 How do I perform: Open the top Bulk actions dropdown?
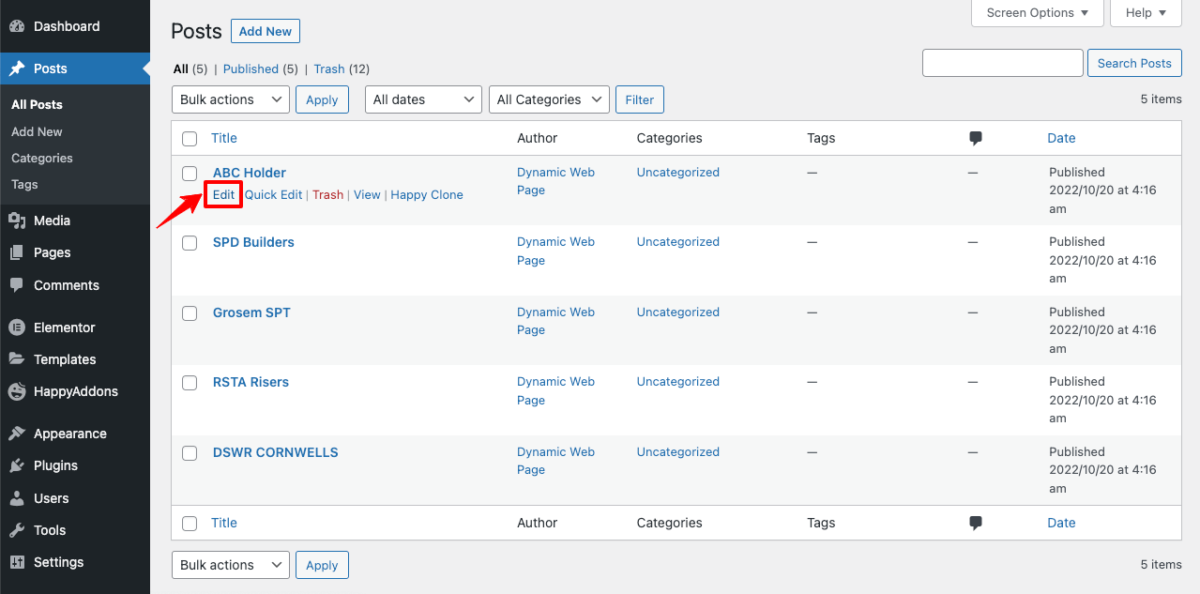tap(231, 100)
